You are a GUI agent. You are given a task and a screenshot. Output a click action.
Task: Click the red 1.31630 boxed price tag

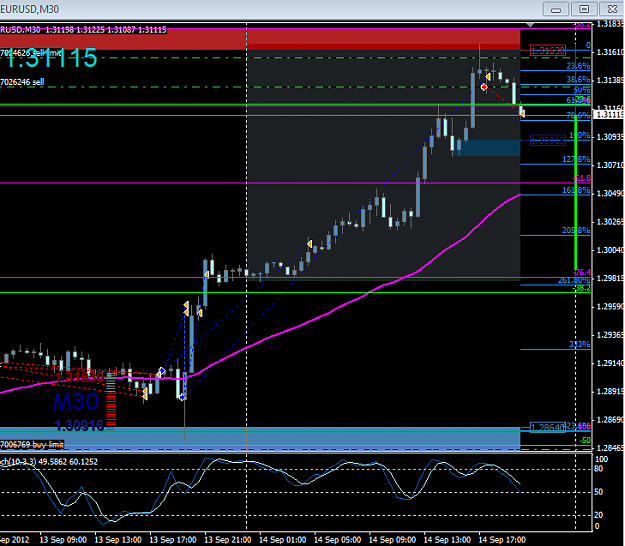(x=548, y=51)
